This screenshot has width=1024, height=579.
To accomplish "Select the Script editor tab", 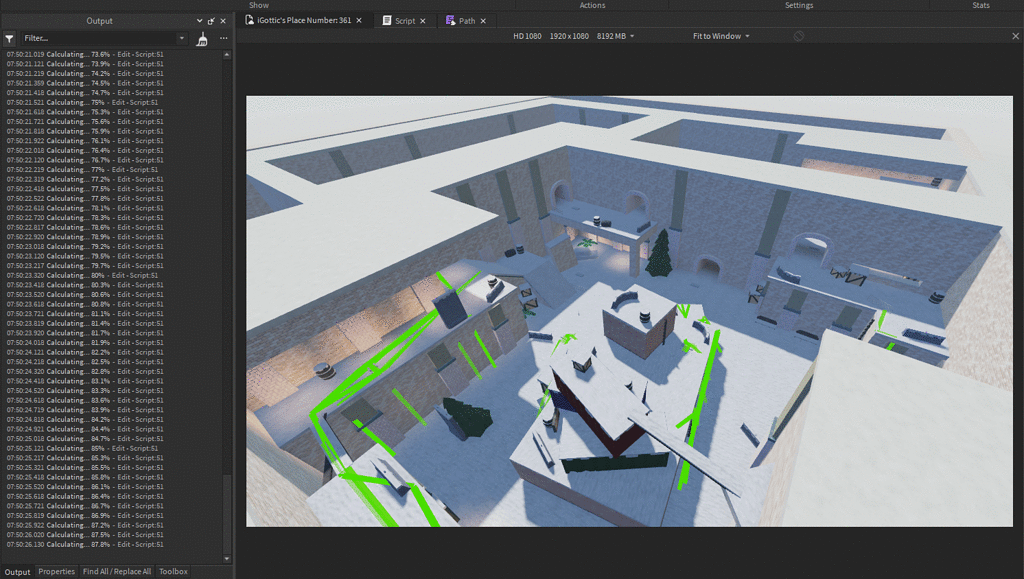I will pos(405,18).
